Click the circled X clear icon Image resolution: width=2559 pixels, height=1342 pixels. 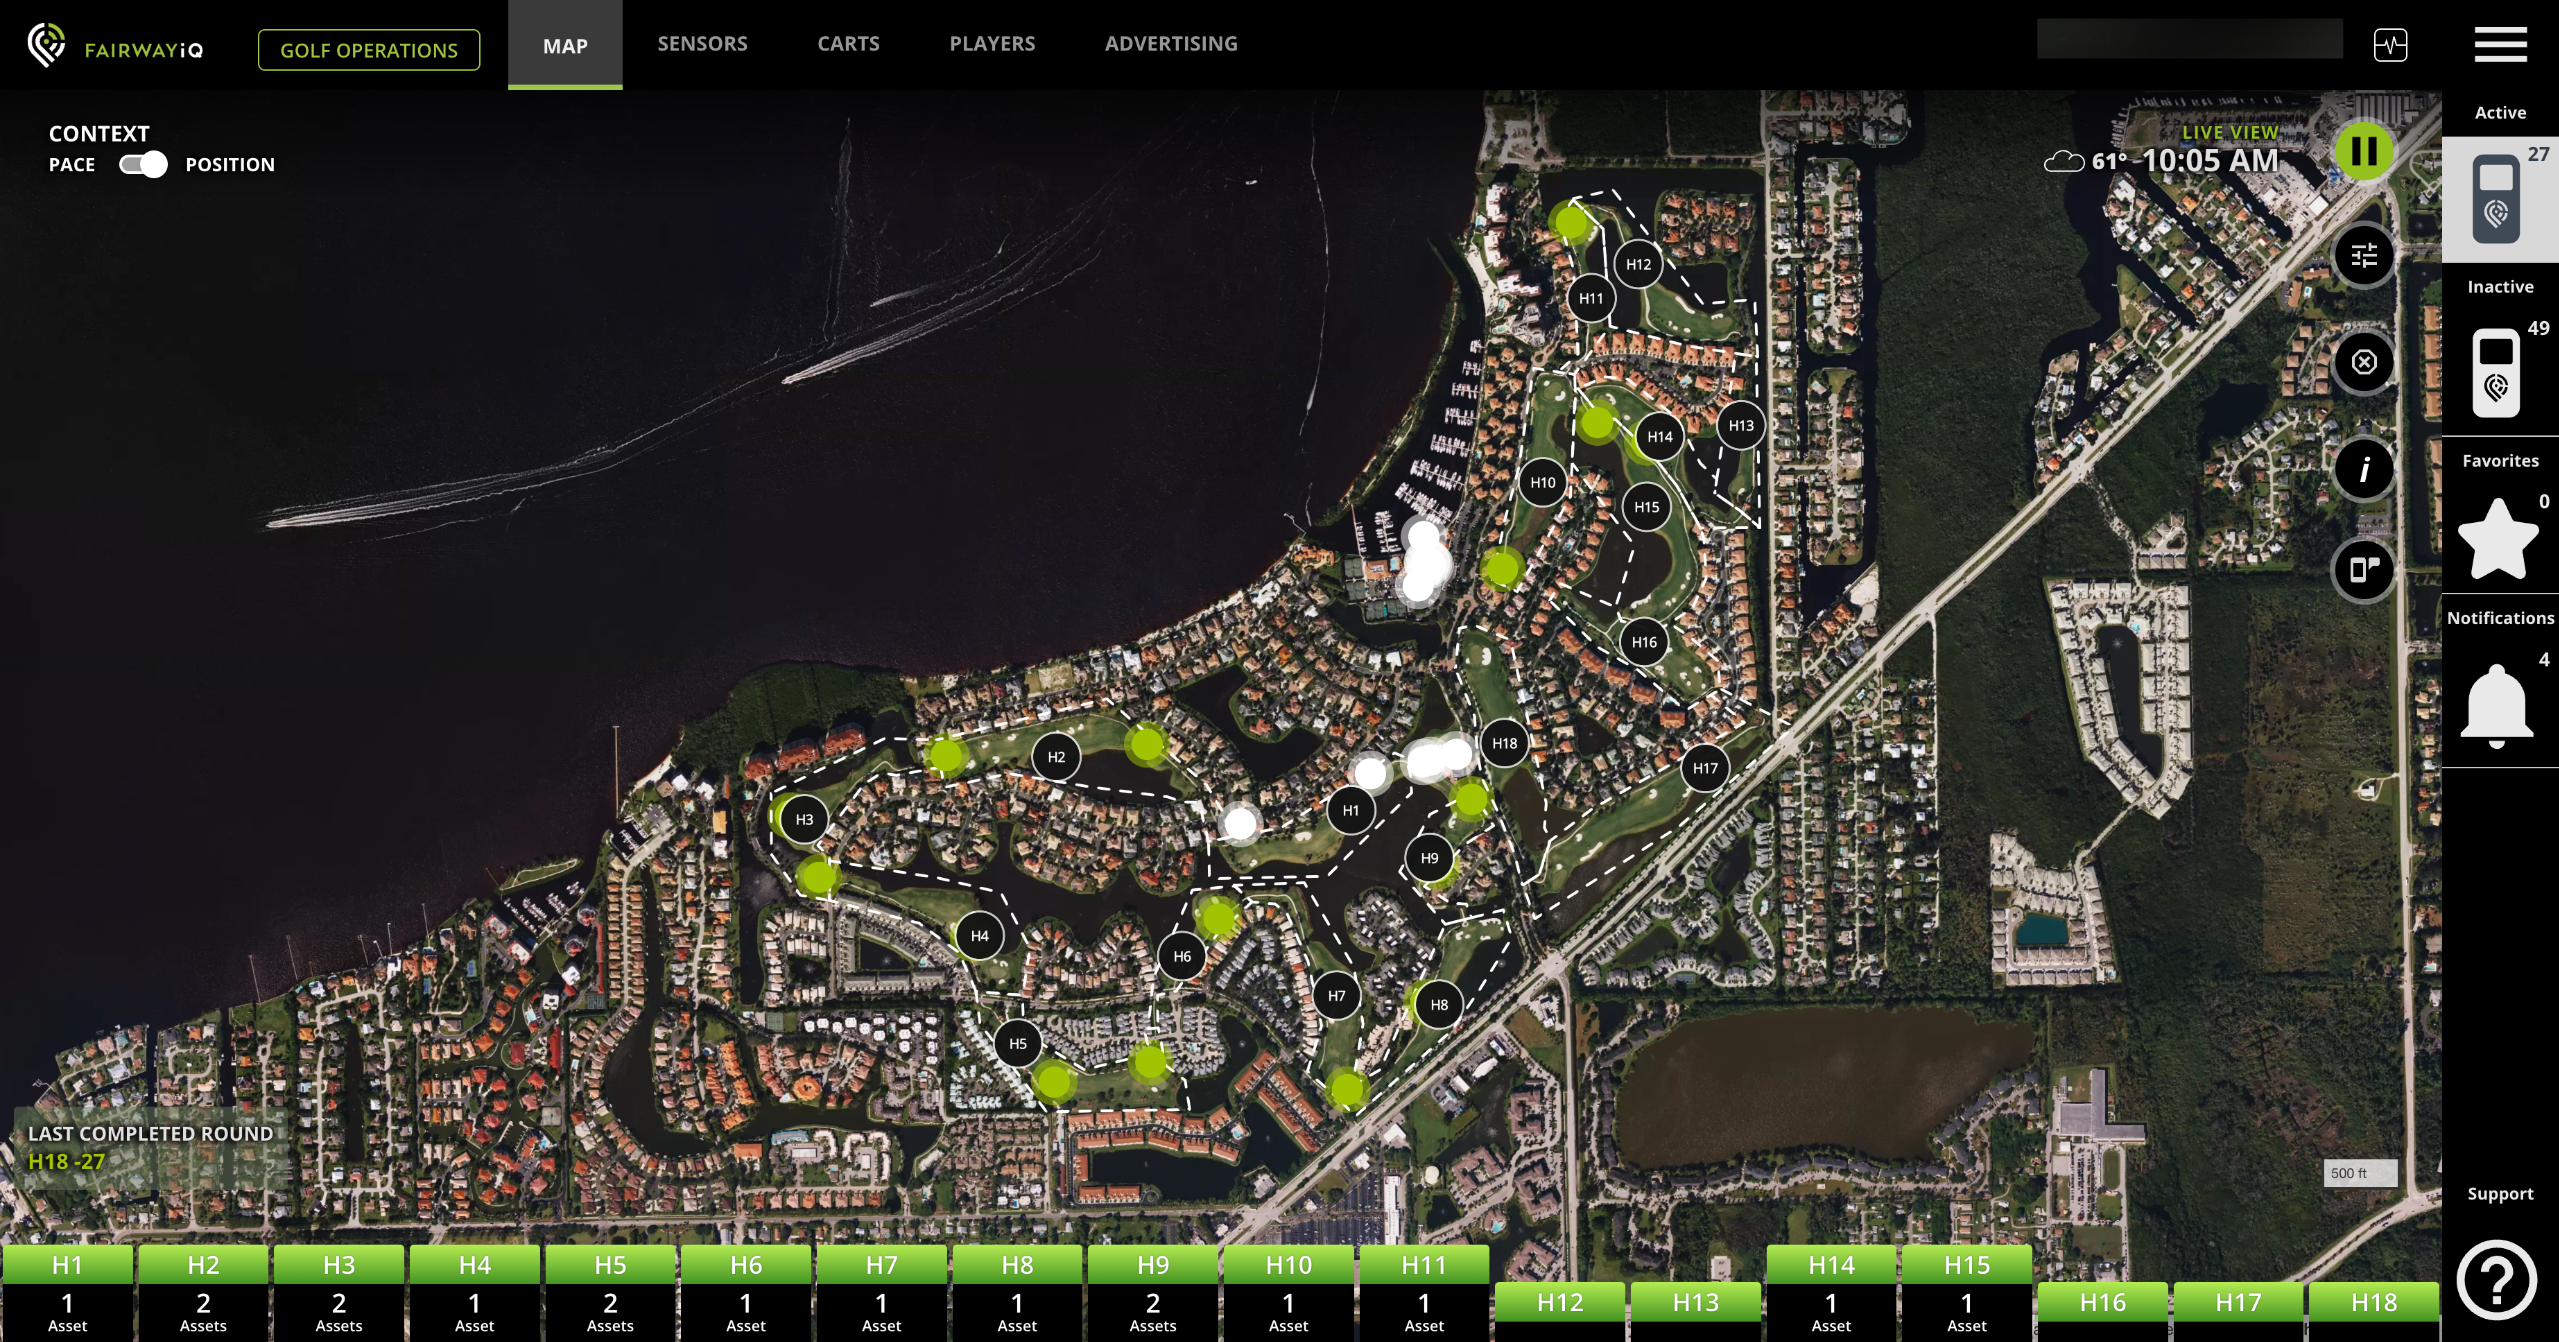[2364, 362]
